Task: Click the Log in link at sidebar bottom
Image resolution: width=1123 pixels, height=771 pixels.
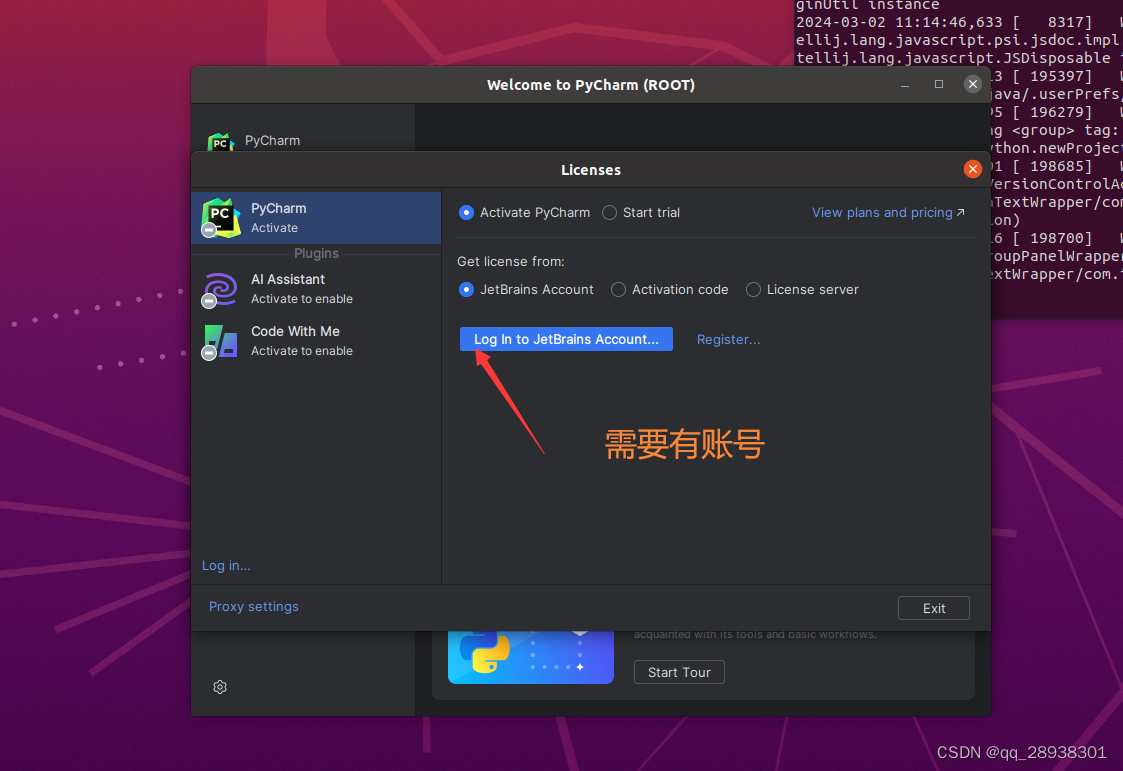Action: tap(226, 566)
